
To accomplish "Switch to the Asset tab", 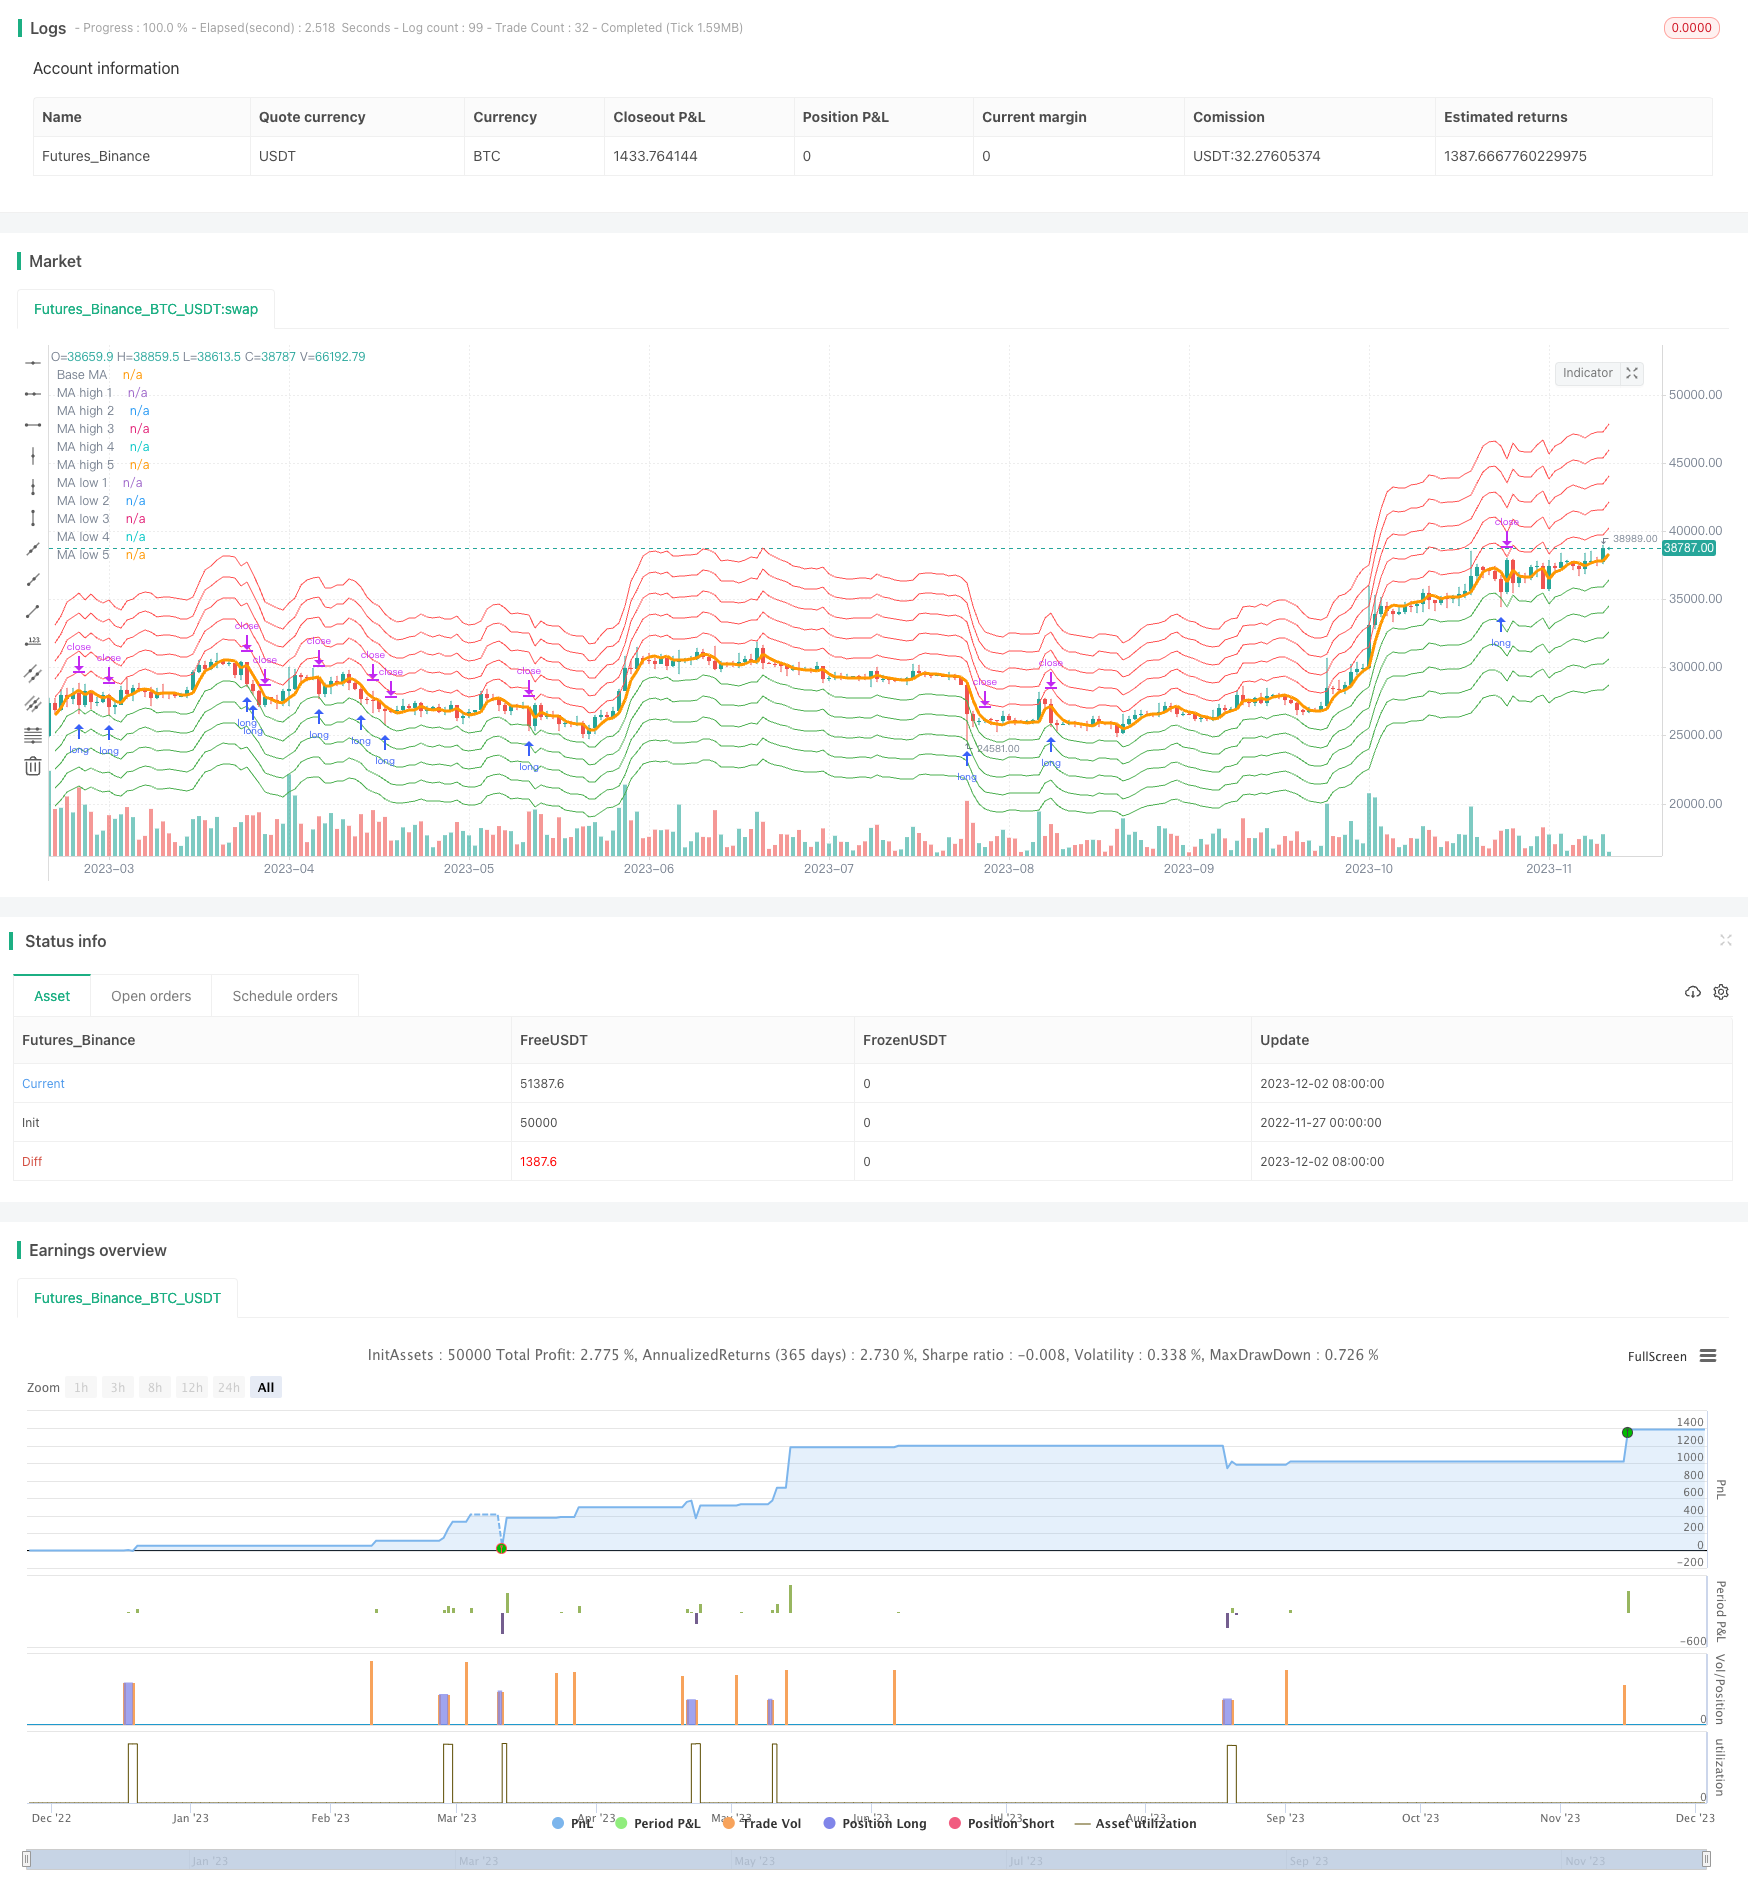I will pyautogui.click(x=52, y=996).
